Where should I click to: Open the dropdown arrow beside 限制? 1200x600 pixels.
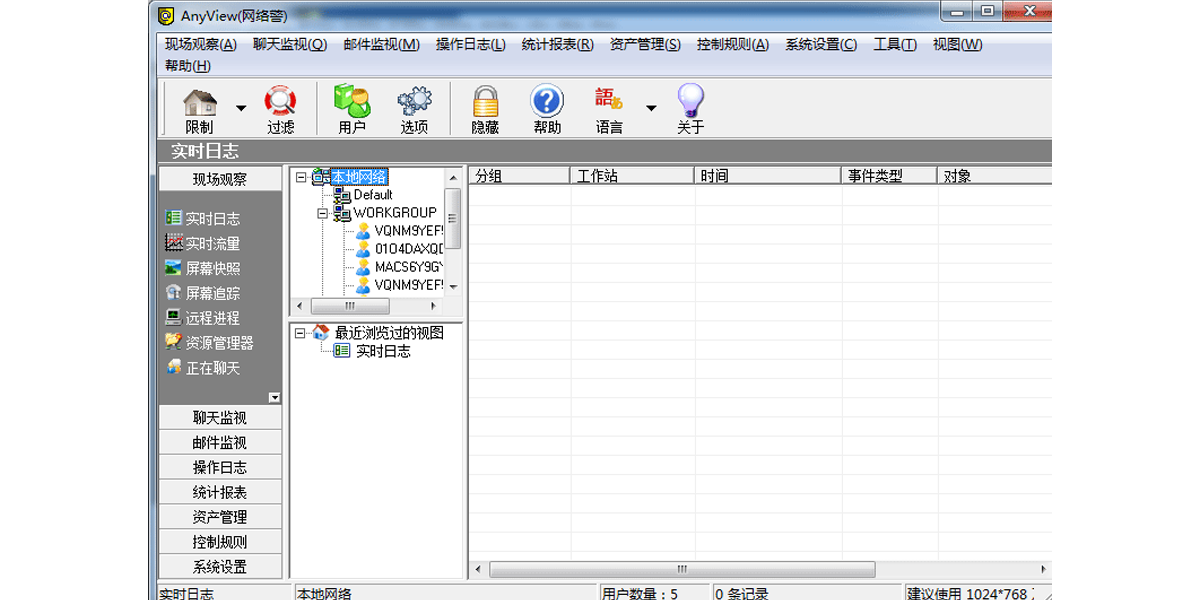[239, 107]
